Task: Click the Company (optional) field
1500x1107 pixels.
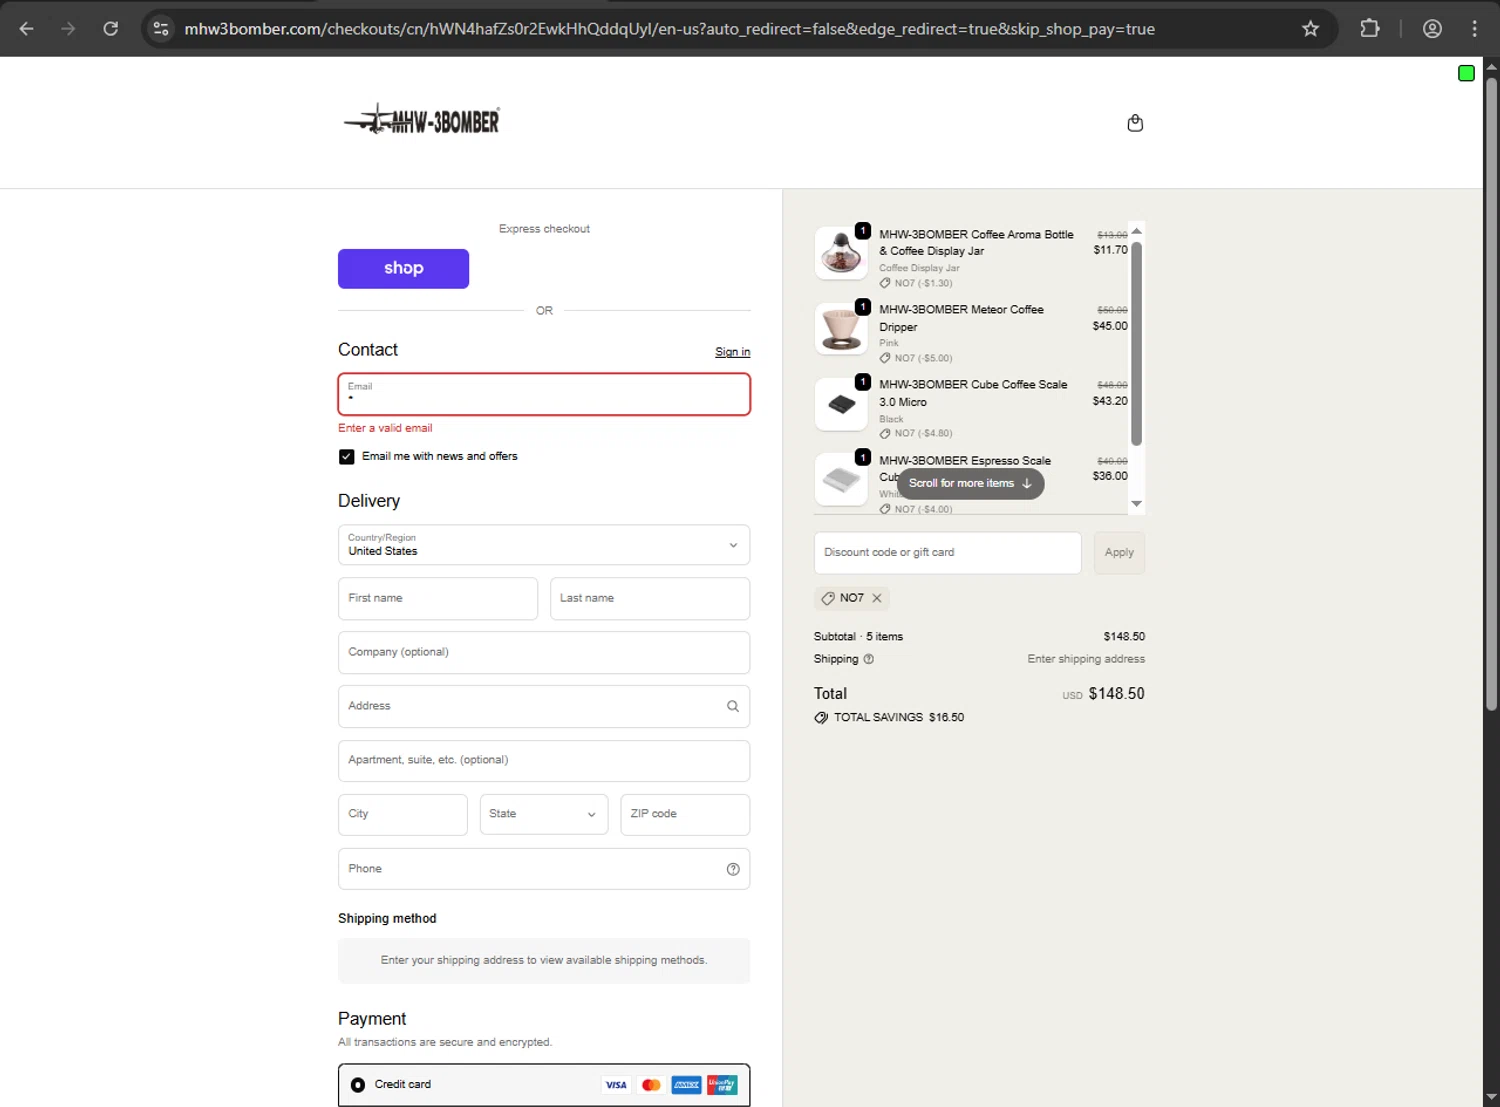Action: click(544, 652)
